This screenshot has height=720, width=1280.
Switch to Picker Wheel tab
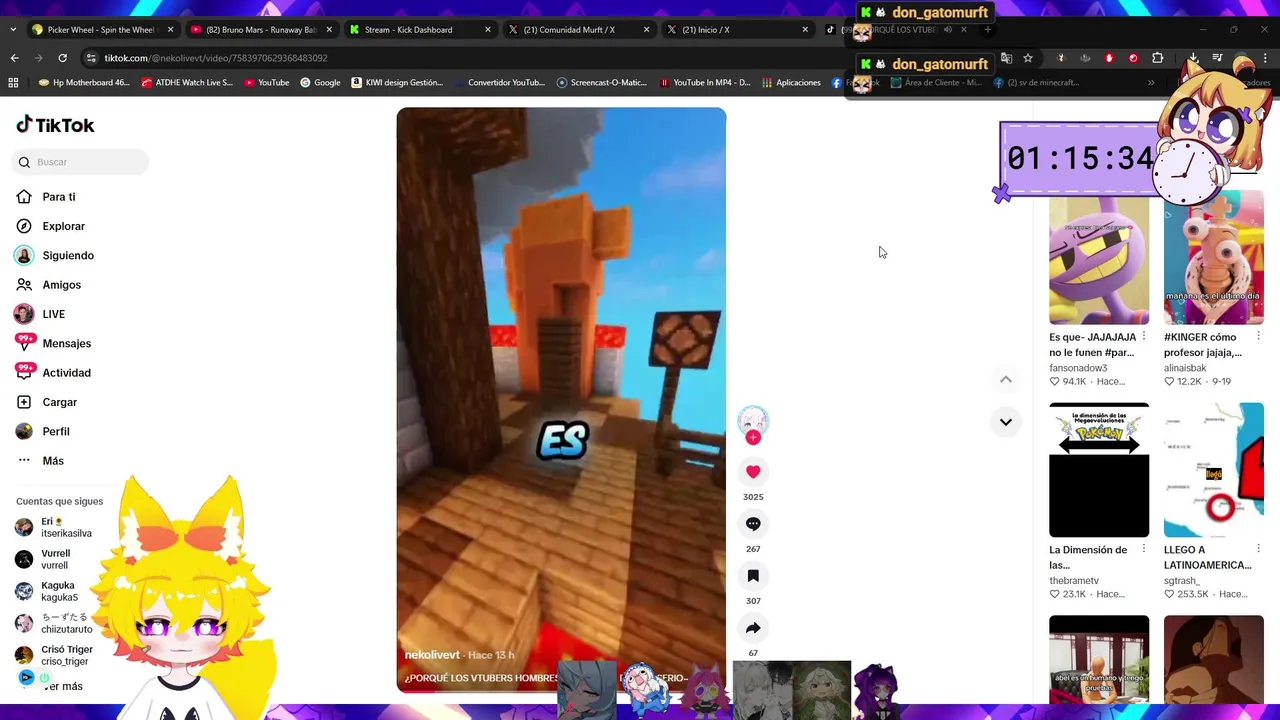103,30
